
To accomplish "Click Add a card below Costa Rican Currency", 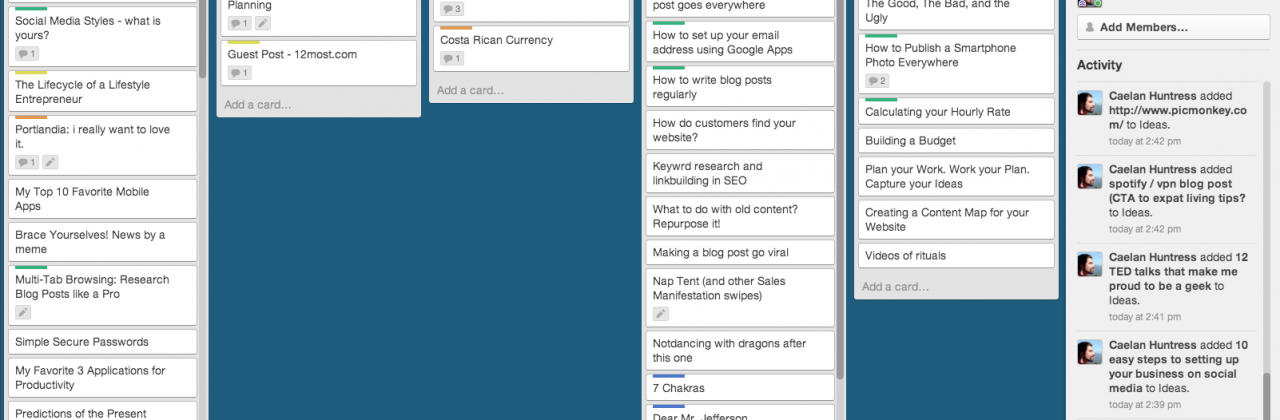I will (470, 90).
